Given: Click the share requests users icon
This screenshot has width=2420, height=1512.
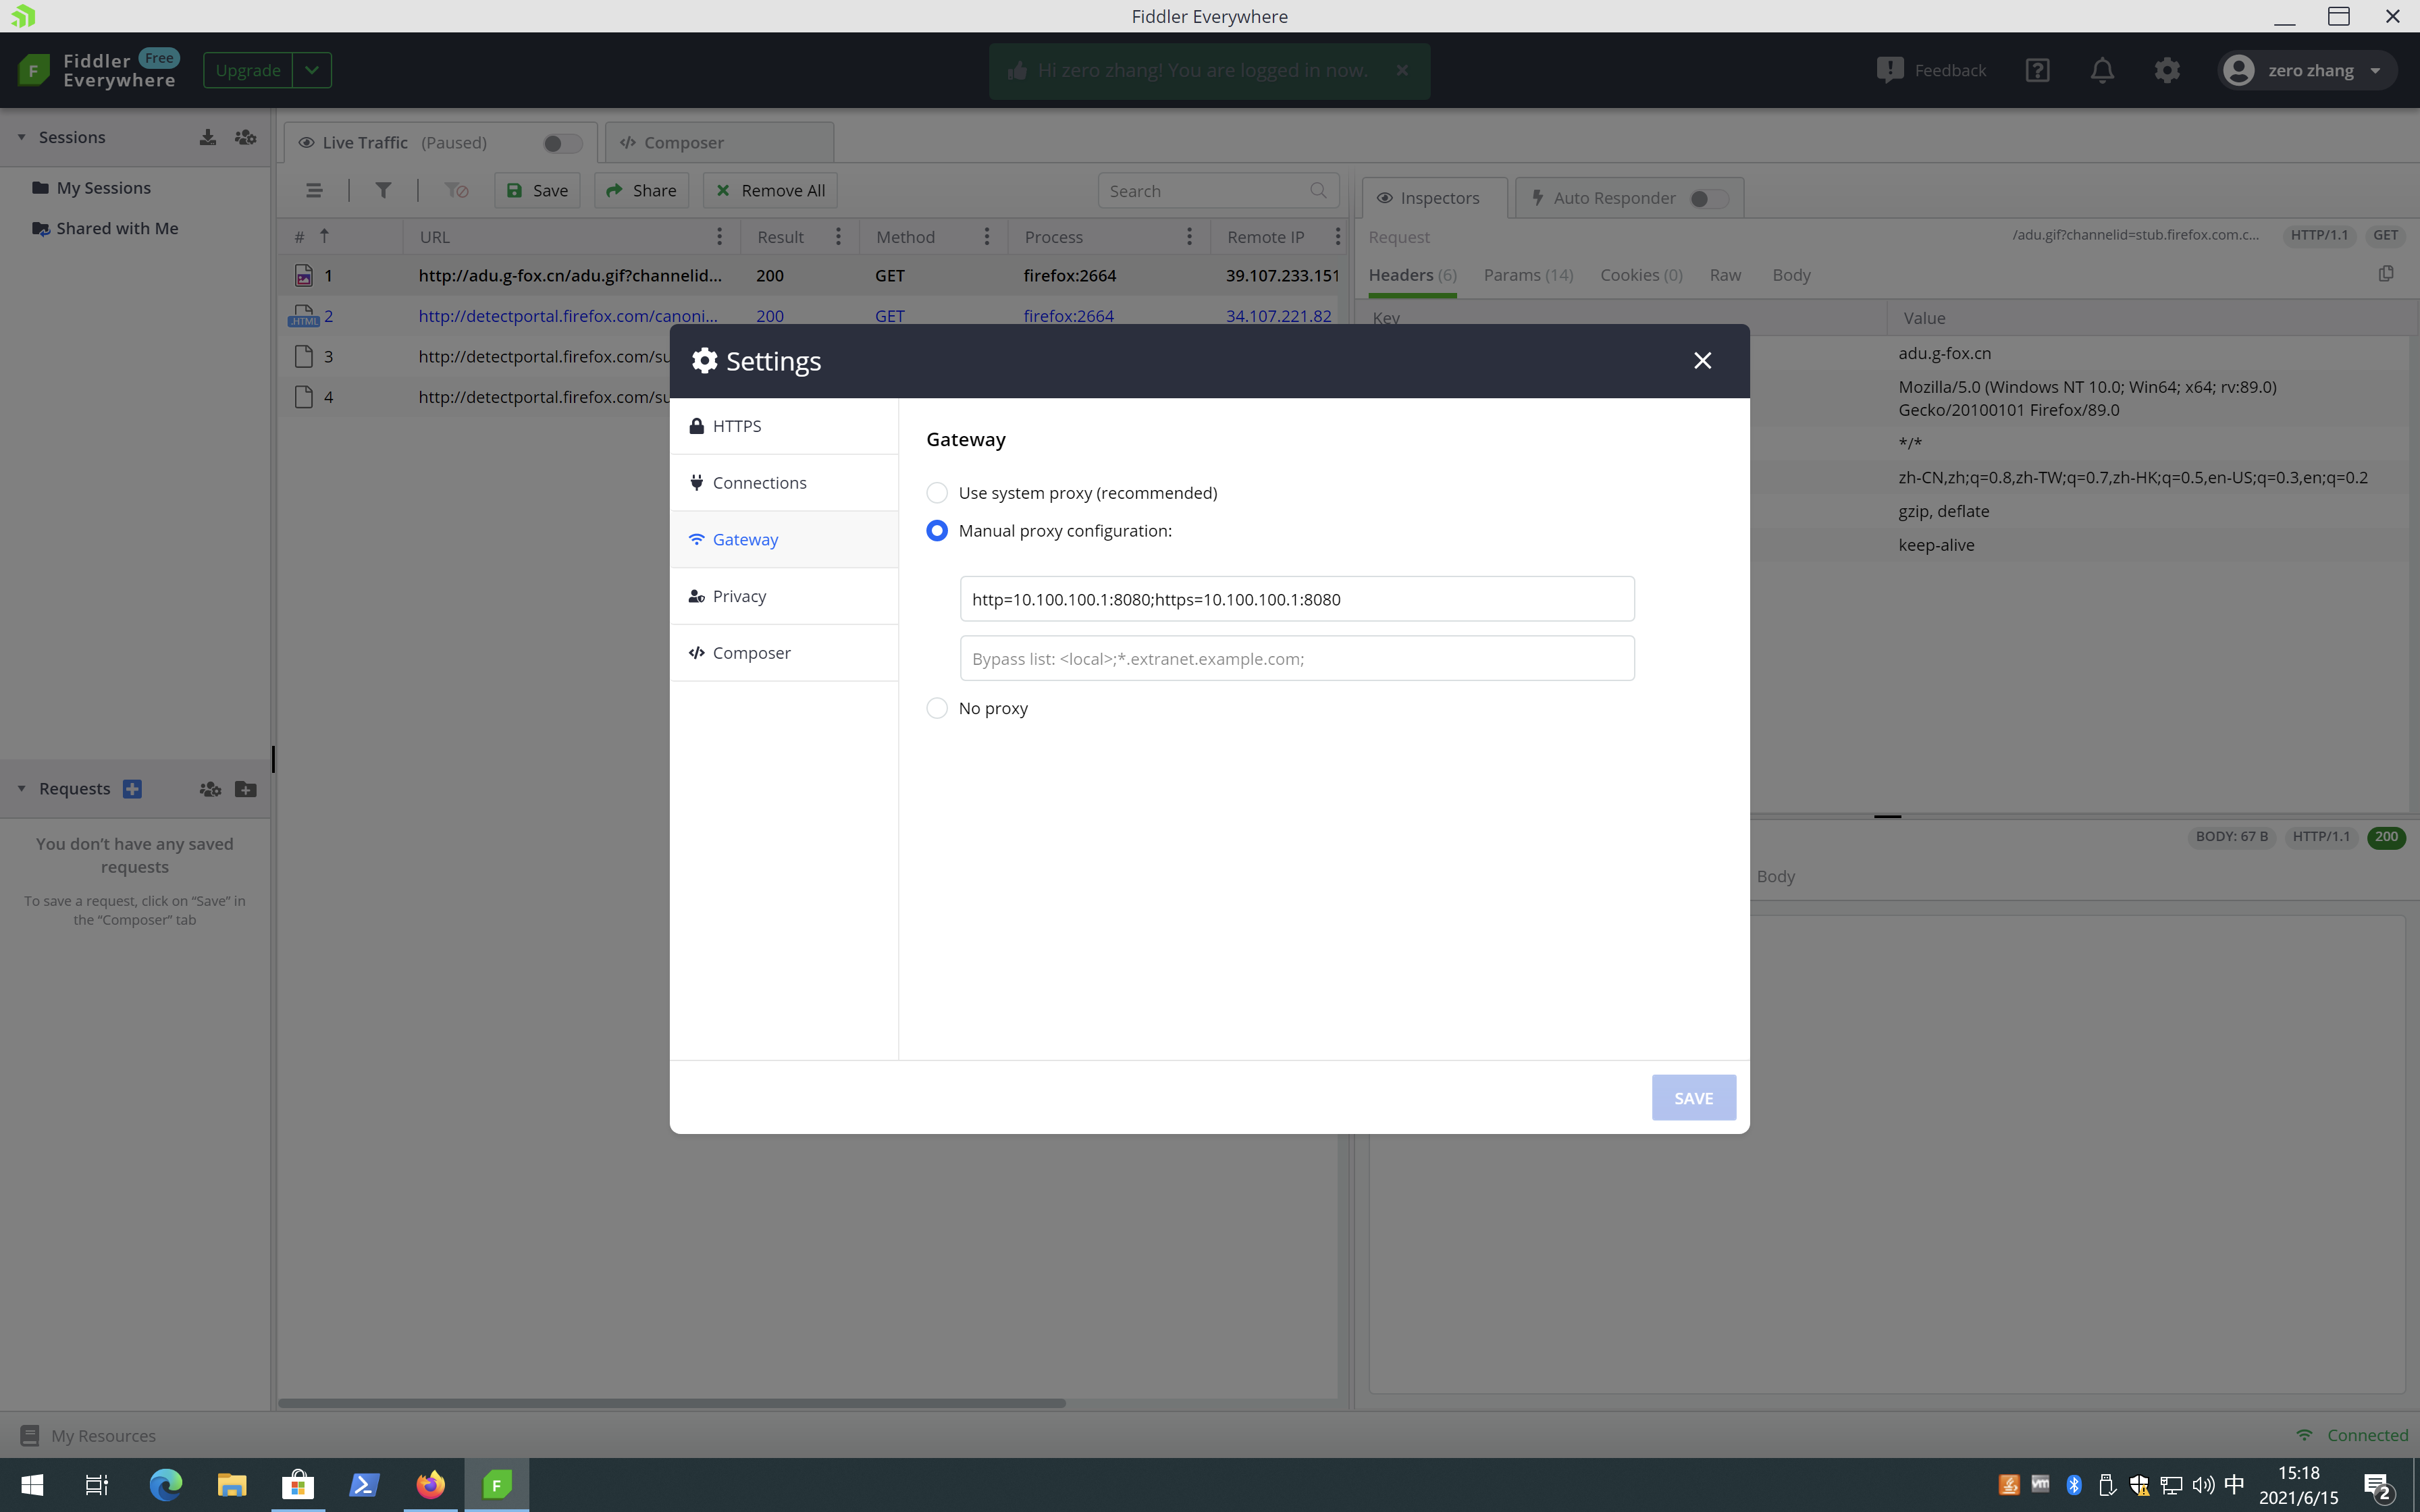Looking at the screenshot, I should [x=210, y=789].
